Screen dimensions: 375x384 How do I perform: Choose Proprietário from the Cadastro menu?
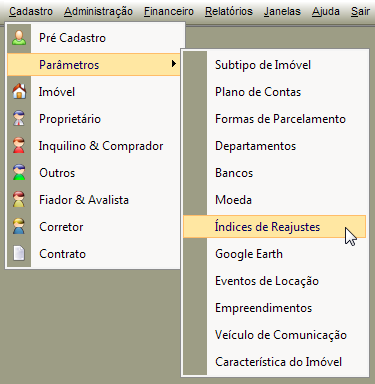95,119
